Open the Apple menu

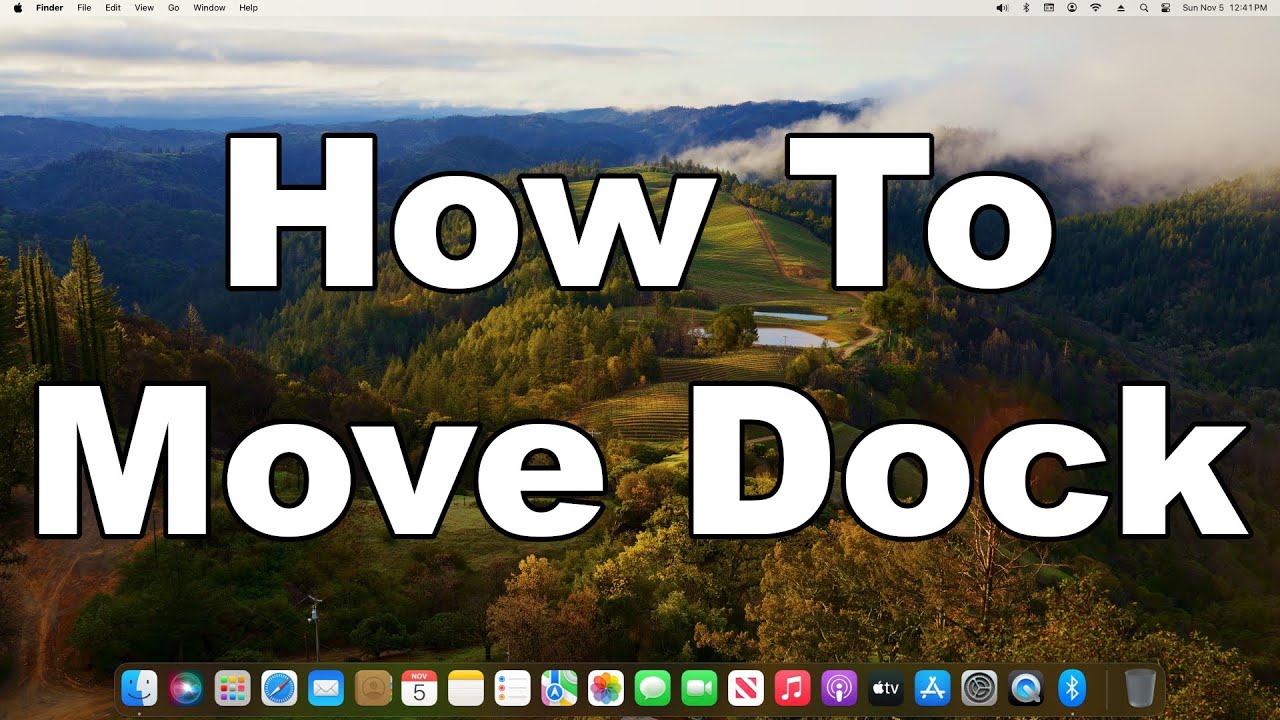click(17, 7)
